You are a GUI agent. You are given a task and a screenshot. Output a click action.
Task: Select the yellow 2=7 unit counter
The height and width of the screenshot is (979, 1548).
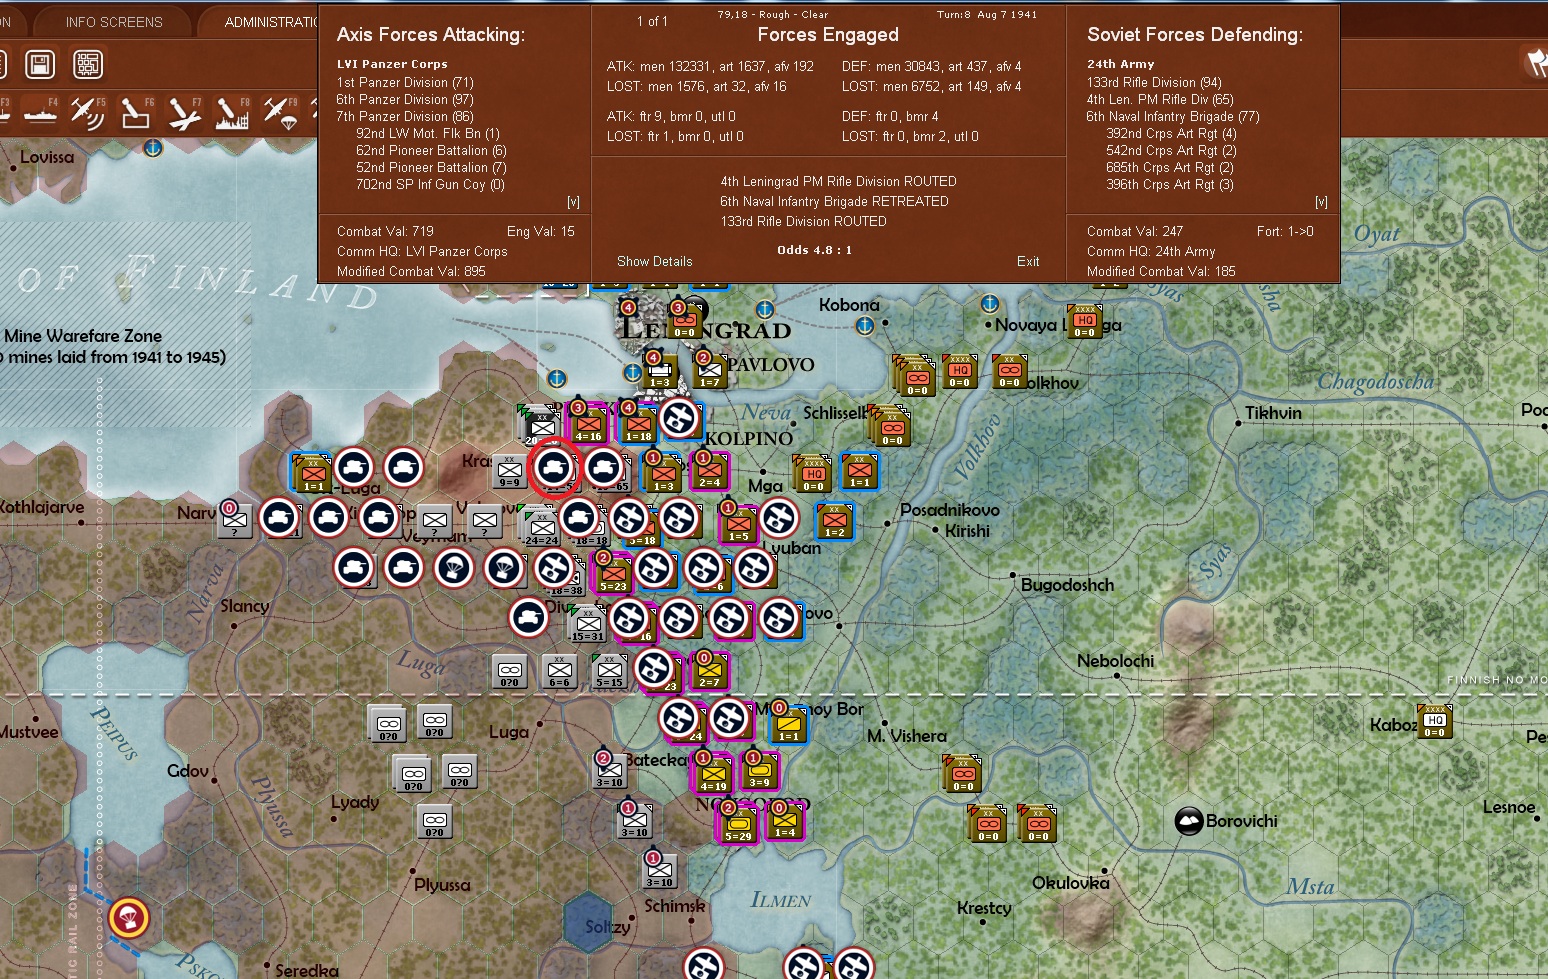pos(710,672)
